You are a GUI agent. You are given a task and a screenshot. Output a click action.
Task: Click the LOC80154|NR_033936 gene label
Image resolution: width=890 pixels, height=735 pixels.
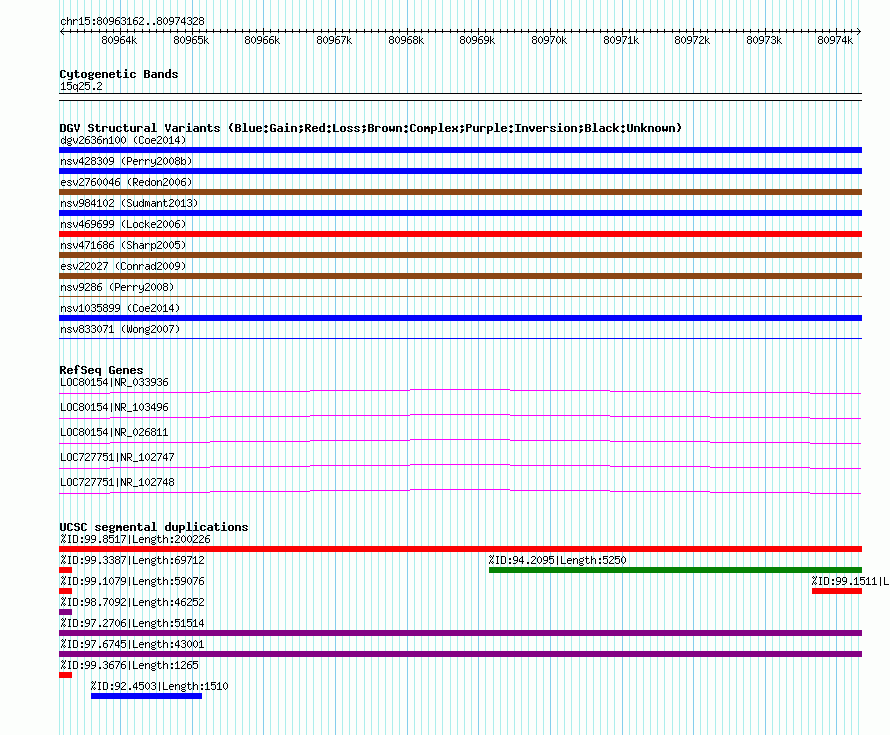click(x=114, y=383)
